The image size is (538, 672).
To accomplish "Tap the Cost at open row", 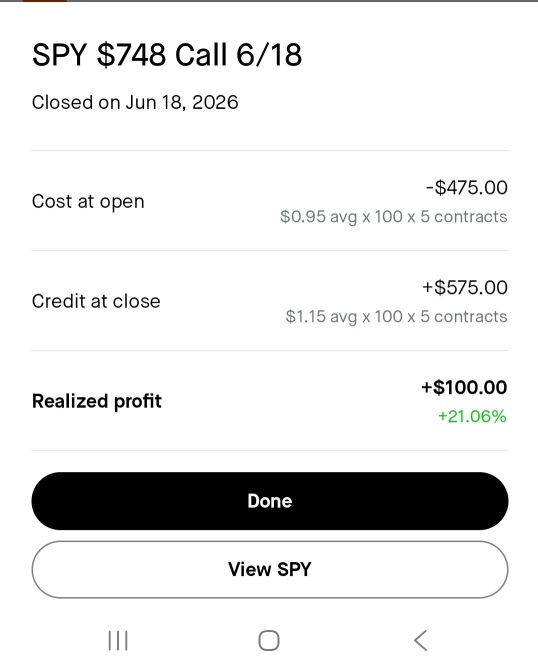I will coord(270,201).
